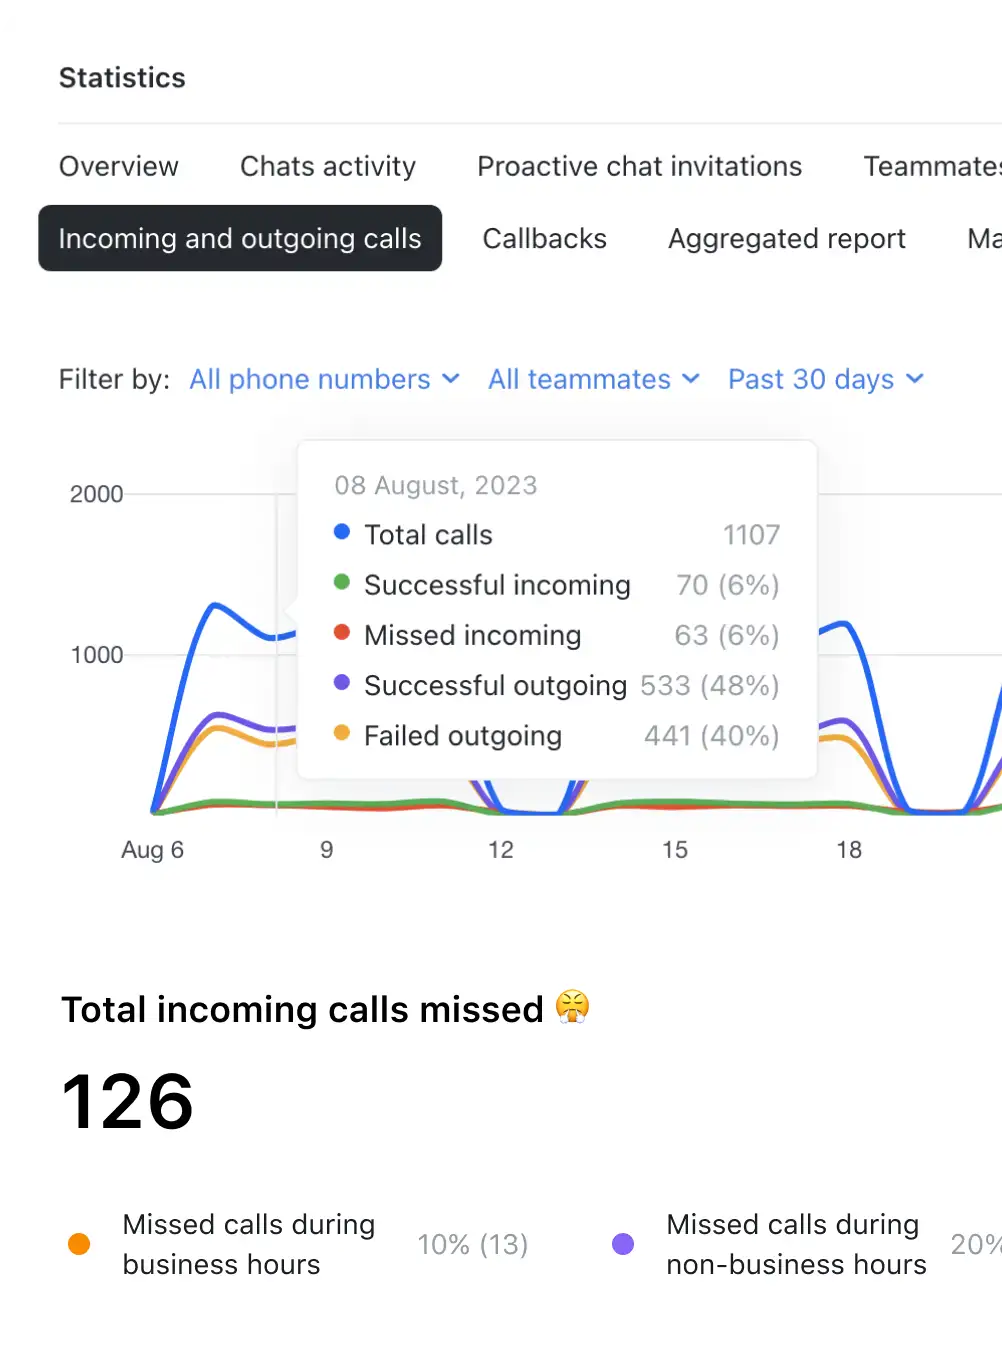1002x1348 pixels.
Task: Expand the All teammates filter
Action: click(x=593, y=379)
